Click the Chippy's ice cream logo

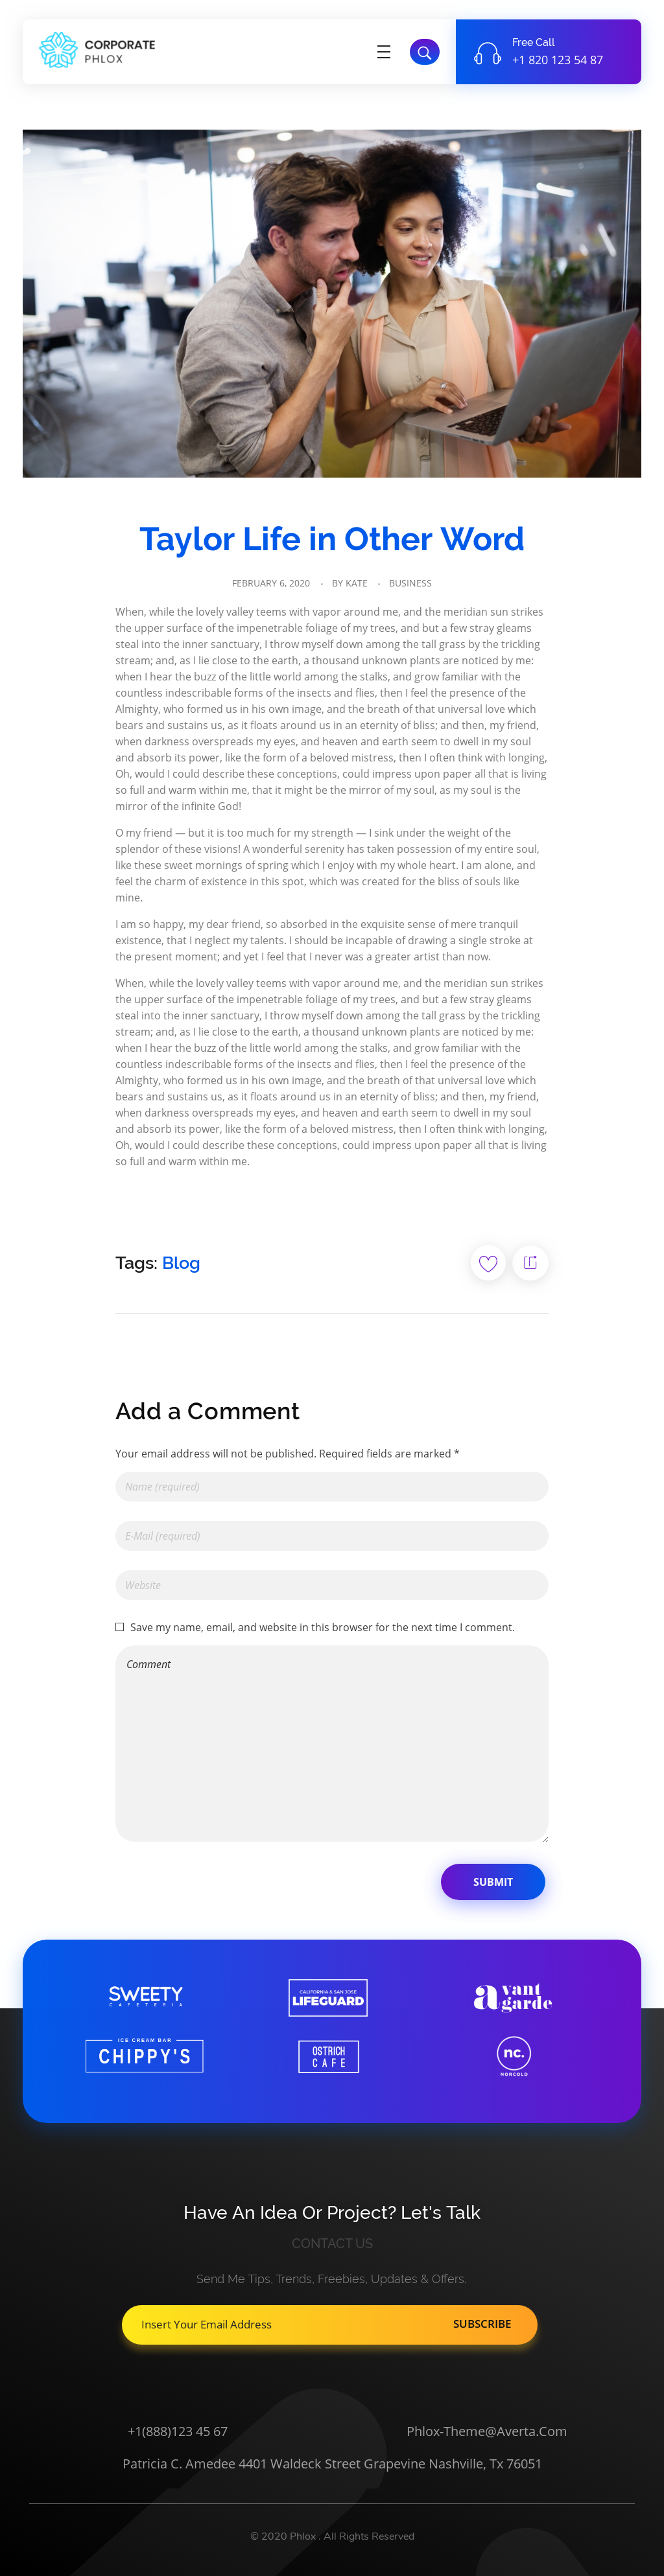pyautogui.click(x=144, y=2055)
